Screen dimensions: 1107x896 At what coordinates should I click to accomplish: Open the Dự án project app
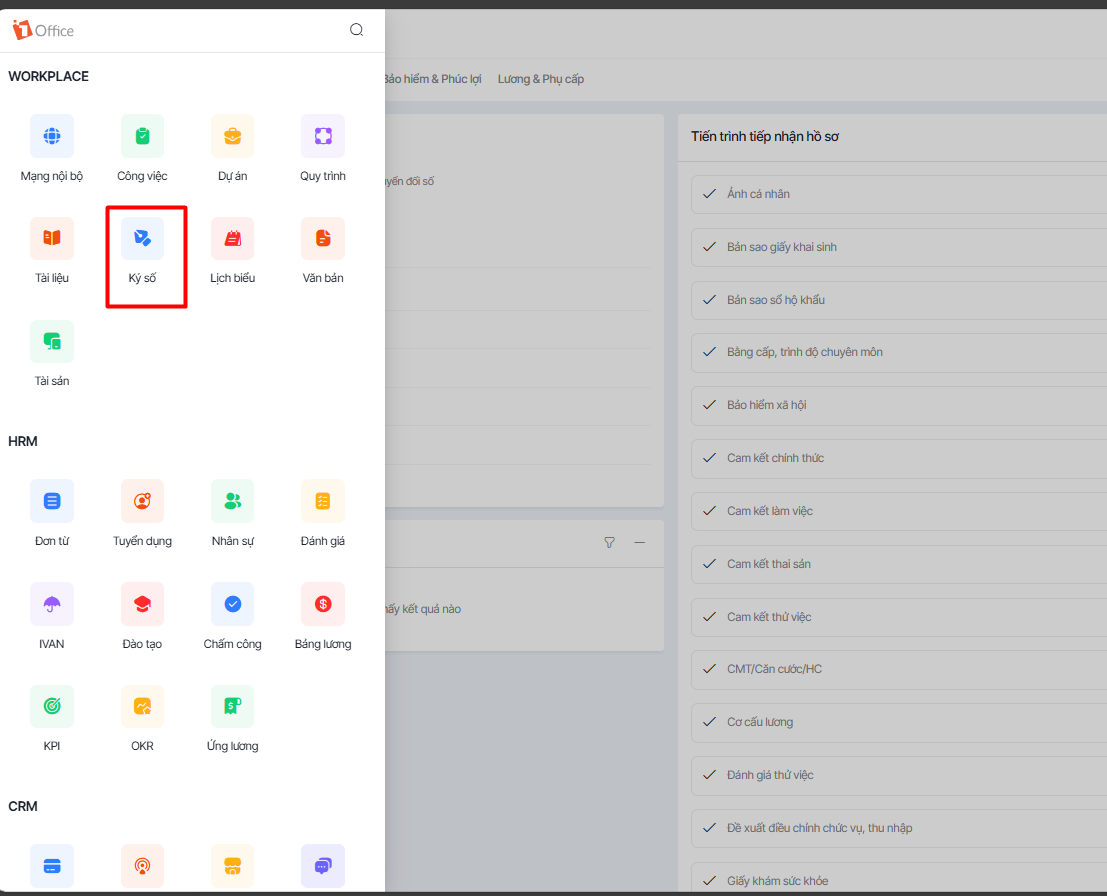[232, 136]
